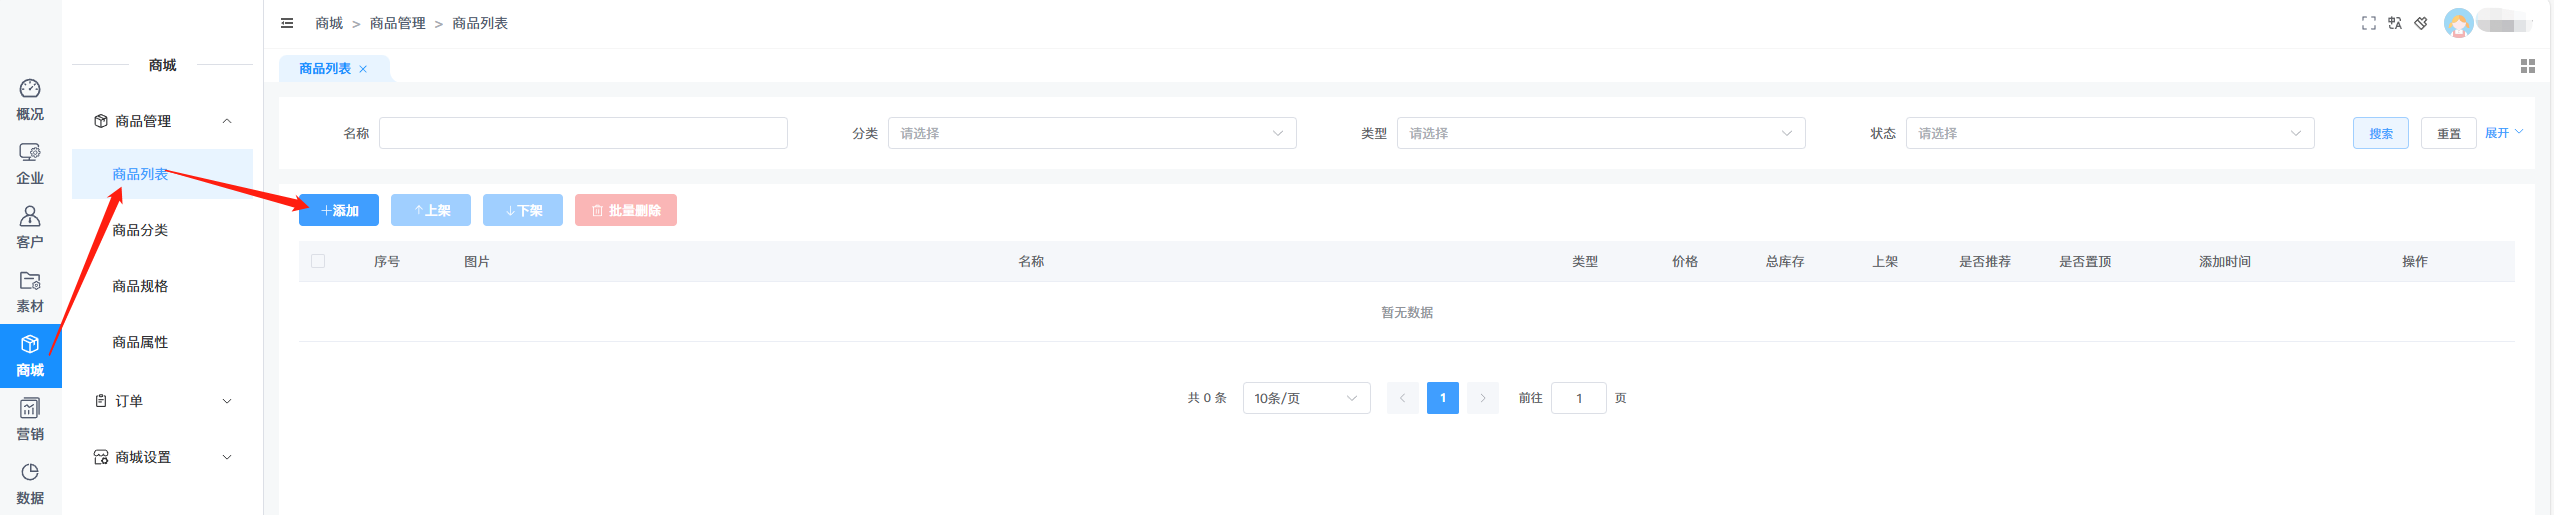
Task: Open the 类型 type dropdown
Action: pyautogui.click(x=1600, y=133)
